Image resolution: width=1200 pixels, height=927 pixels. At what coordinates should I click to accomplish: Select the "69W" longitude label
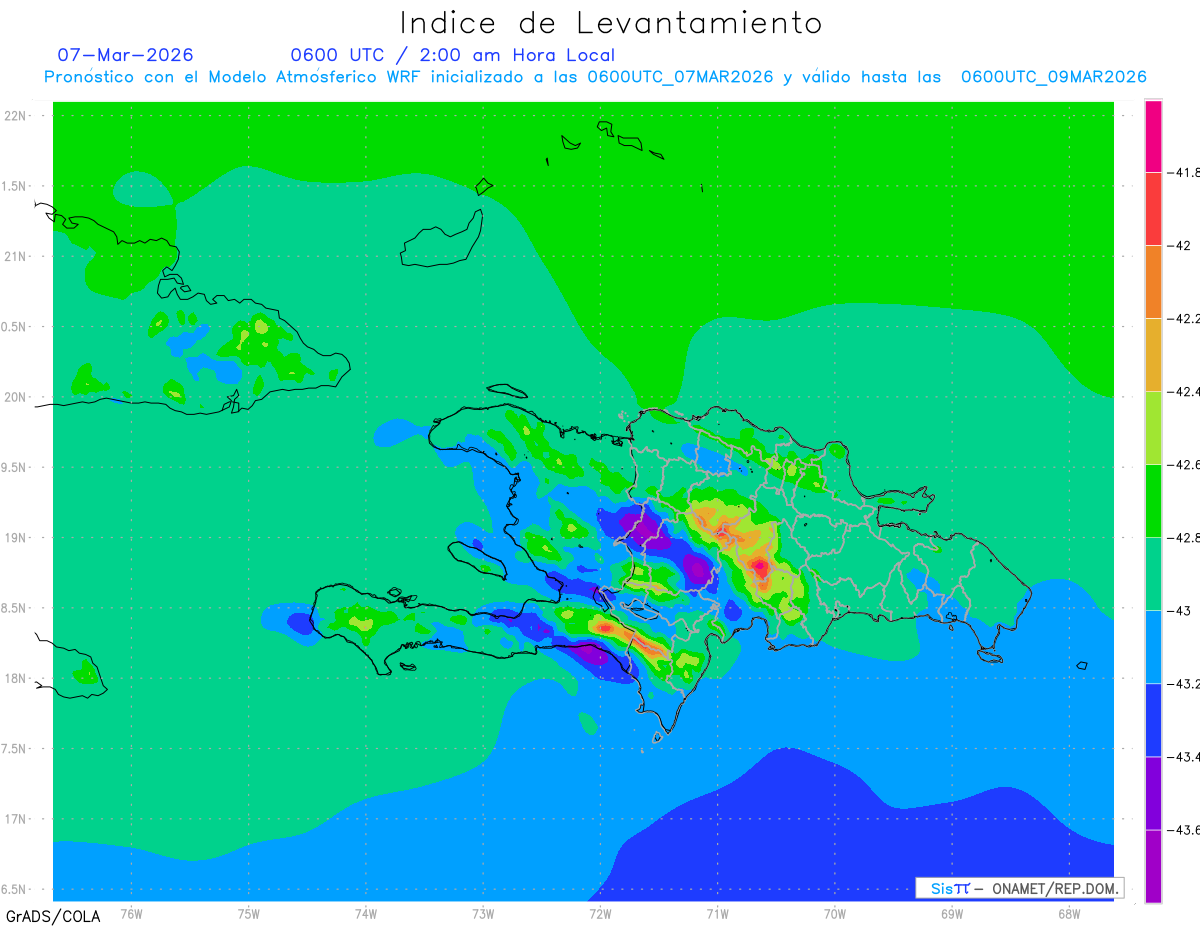tap(951, 913)
